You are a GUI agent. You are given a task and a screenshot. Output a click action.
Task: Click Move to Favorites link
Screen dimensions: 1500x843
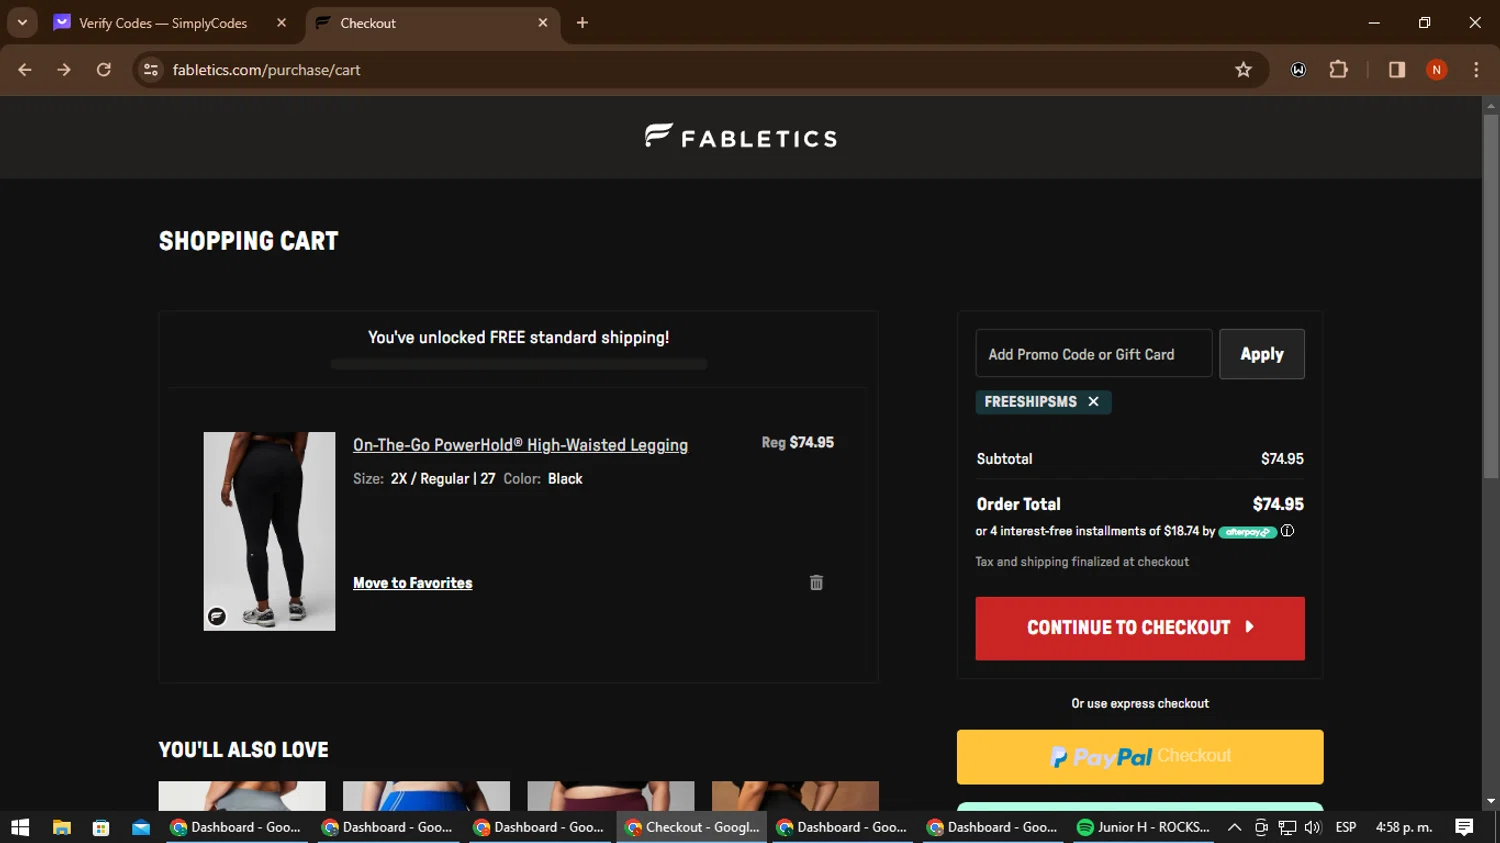(412, 583)
